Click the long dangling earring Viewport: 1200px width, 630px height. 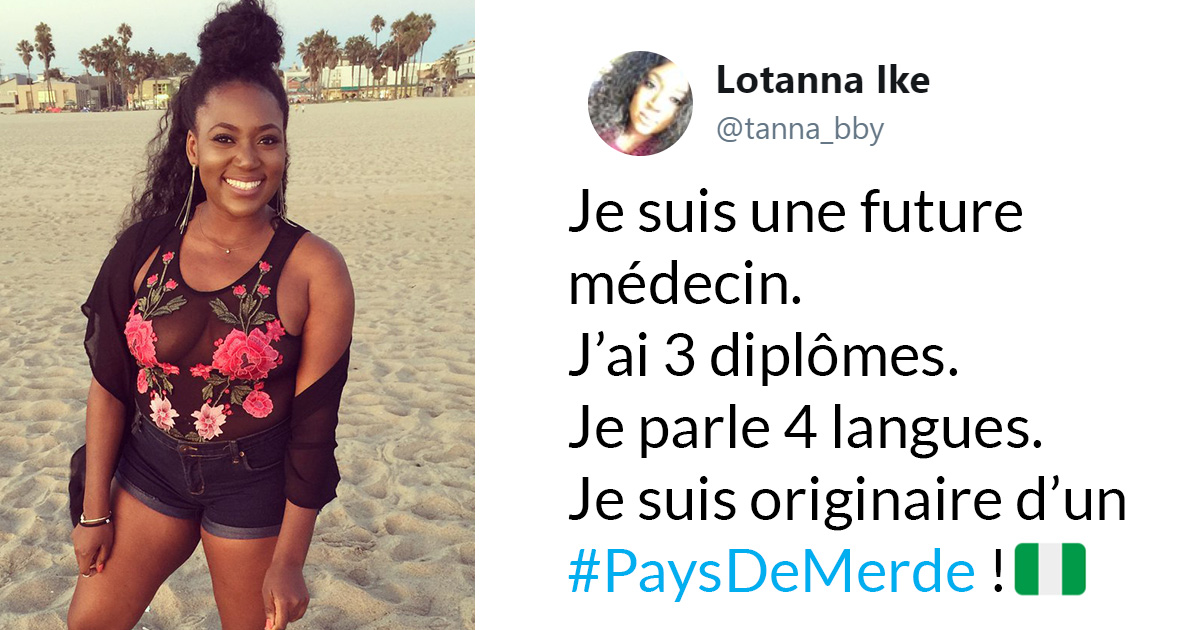pyautogui.click(x=186, y=198)
